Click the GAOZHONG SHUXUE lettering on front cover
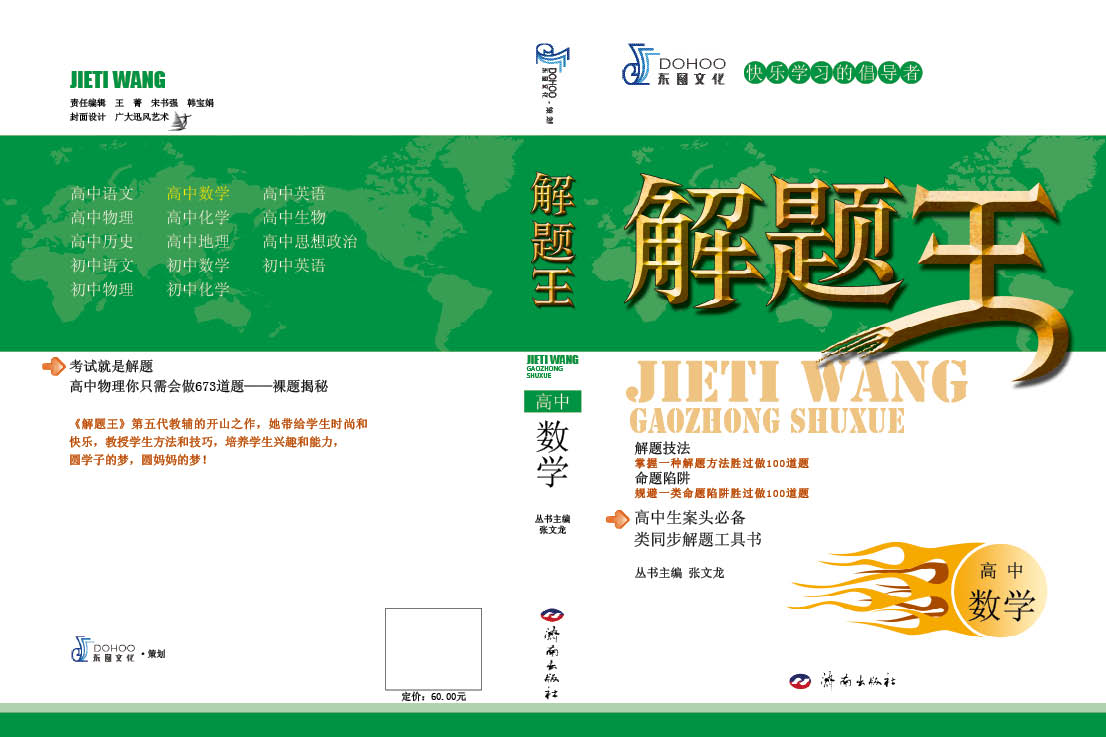The height and width of the screenshot is (737, 1106). pyautogui.click(x=767, y=420)
